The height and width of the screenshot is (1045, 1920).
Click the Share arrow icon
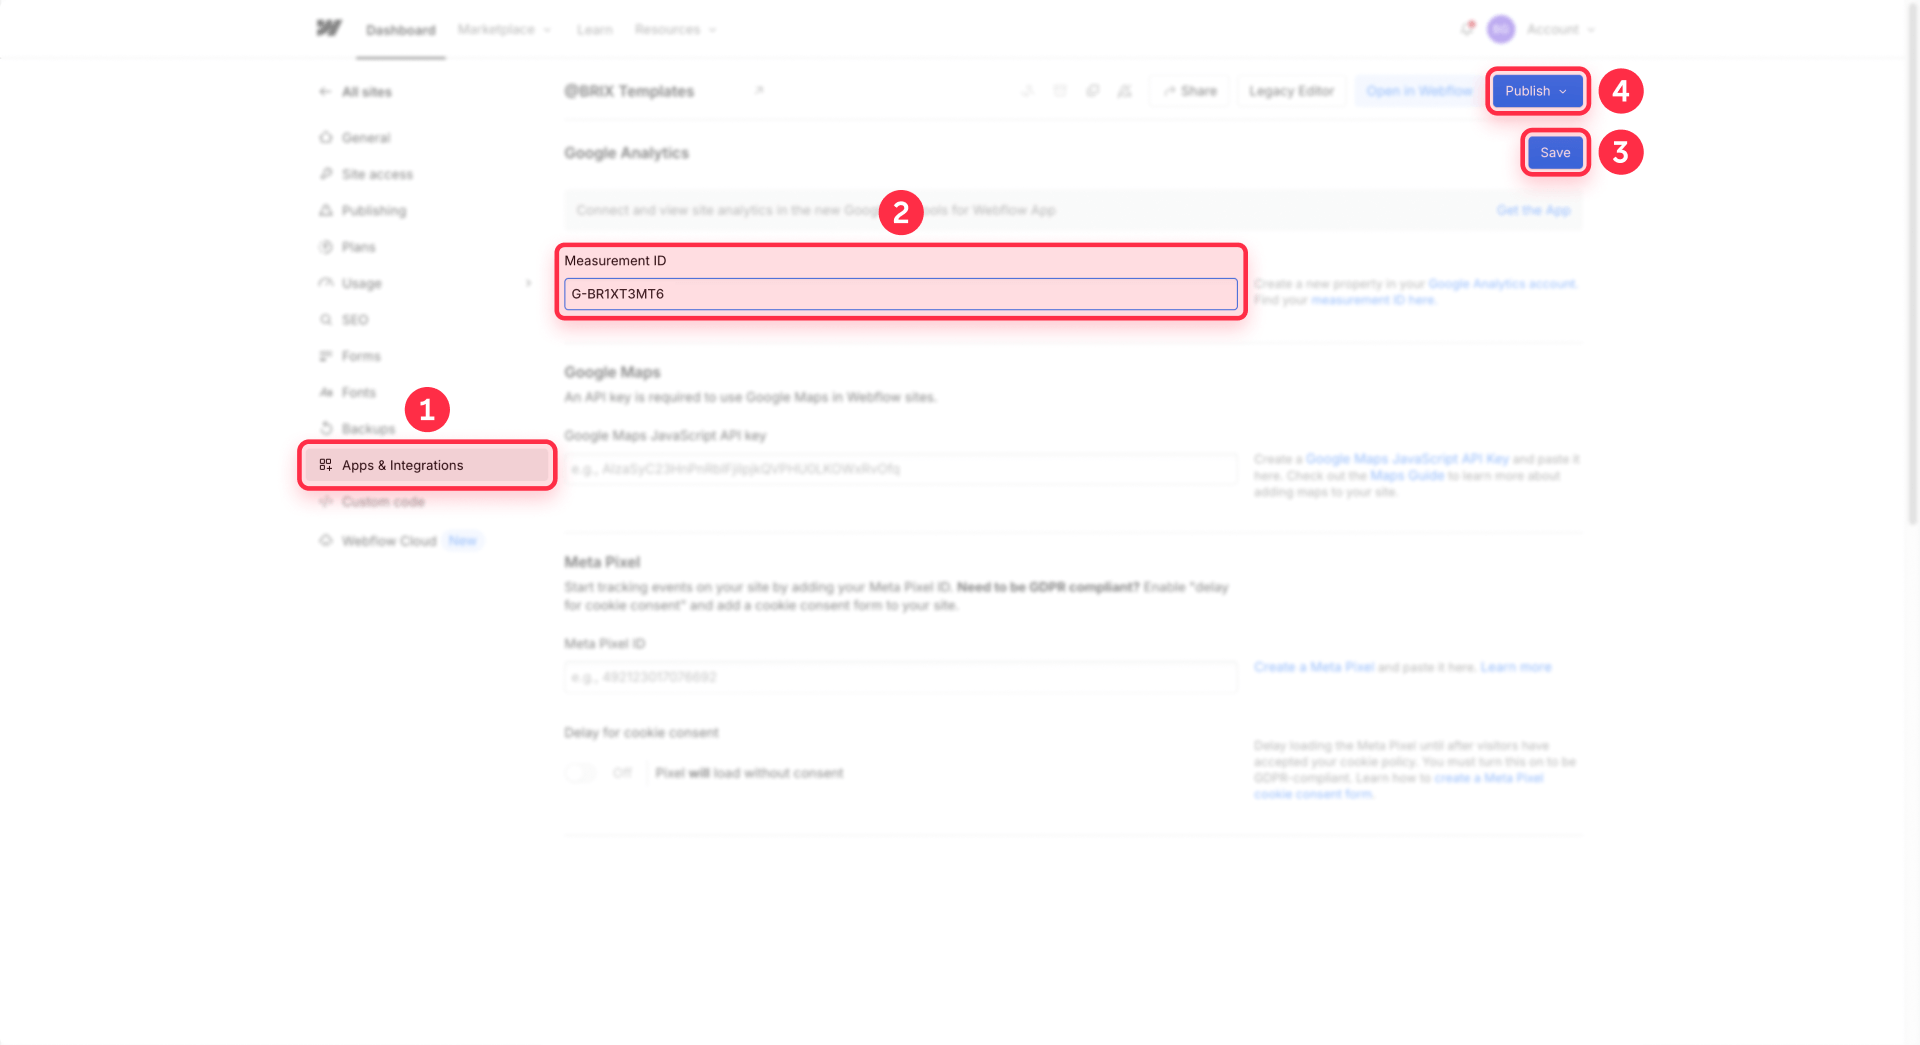point(1170,91)
